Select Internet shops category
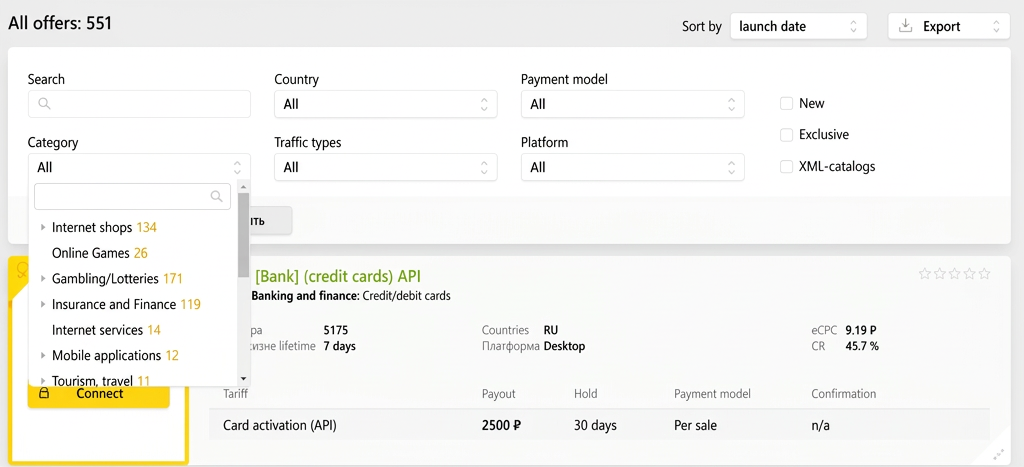 click(x=104, y=227)
